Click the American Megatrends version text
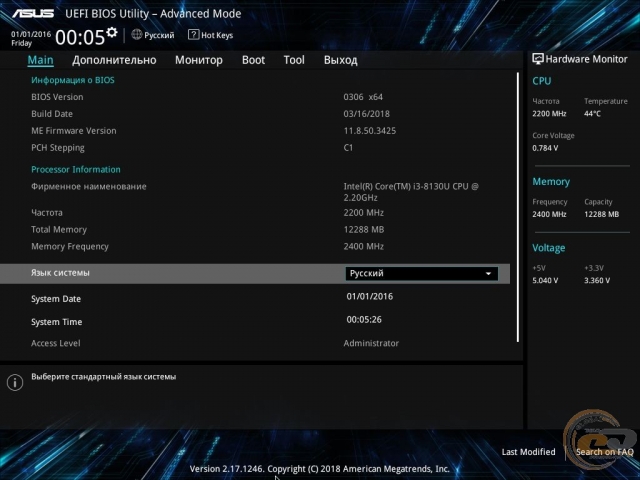The image size is (640, 480). 320,469
